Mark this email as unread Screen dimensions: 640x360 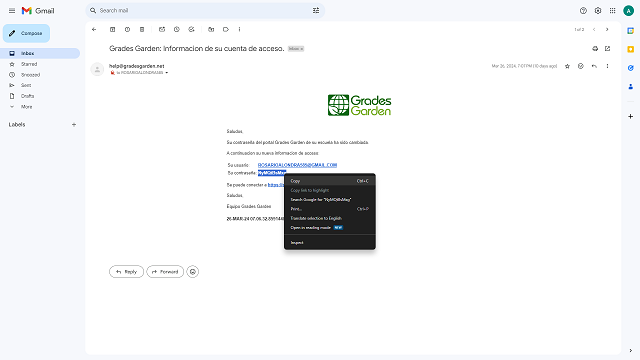tap(162, 29)
